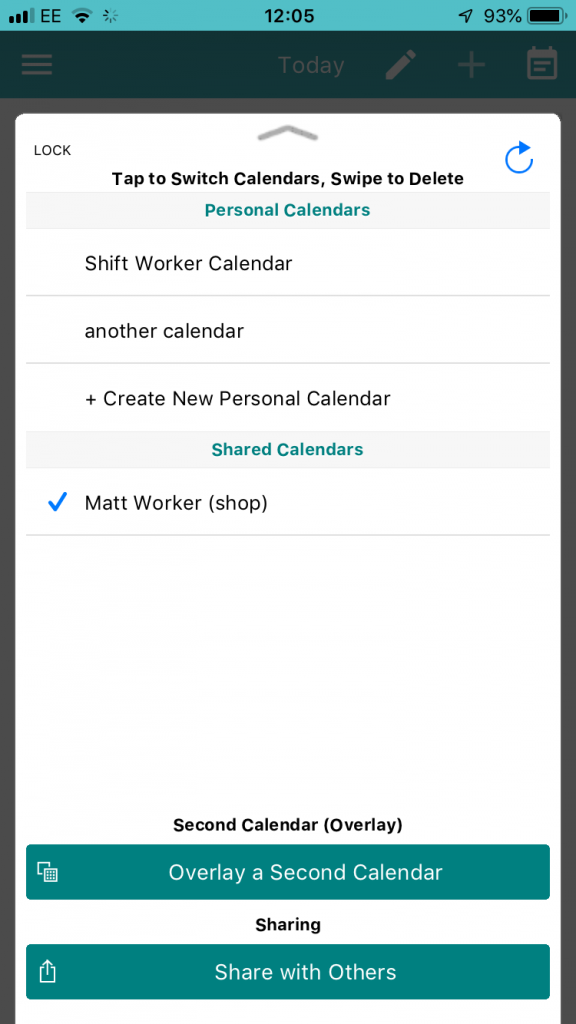Tap the blue refresh sync icon
Viewport: 576px width, 1024px height.
[518, 158]
